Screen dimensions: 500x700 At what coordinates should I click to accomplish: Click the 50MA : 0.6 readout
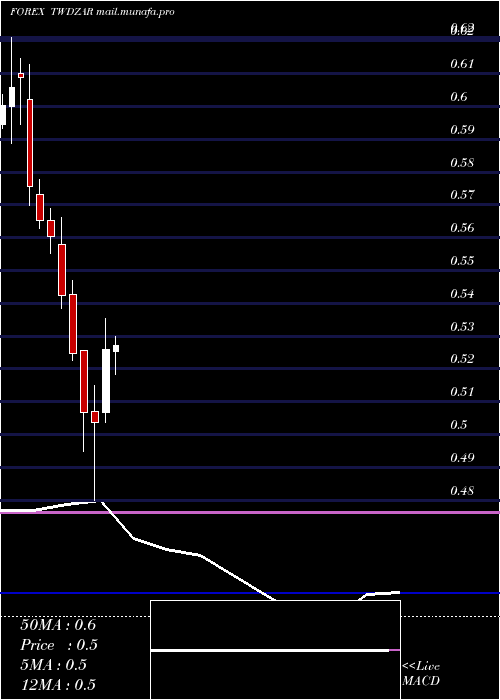pyautogui.click(x=58, y=625)
